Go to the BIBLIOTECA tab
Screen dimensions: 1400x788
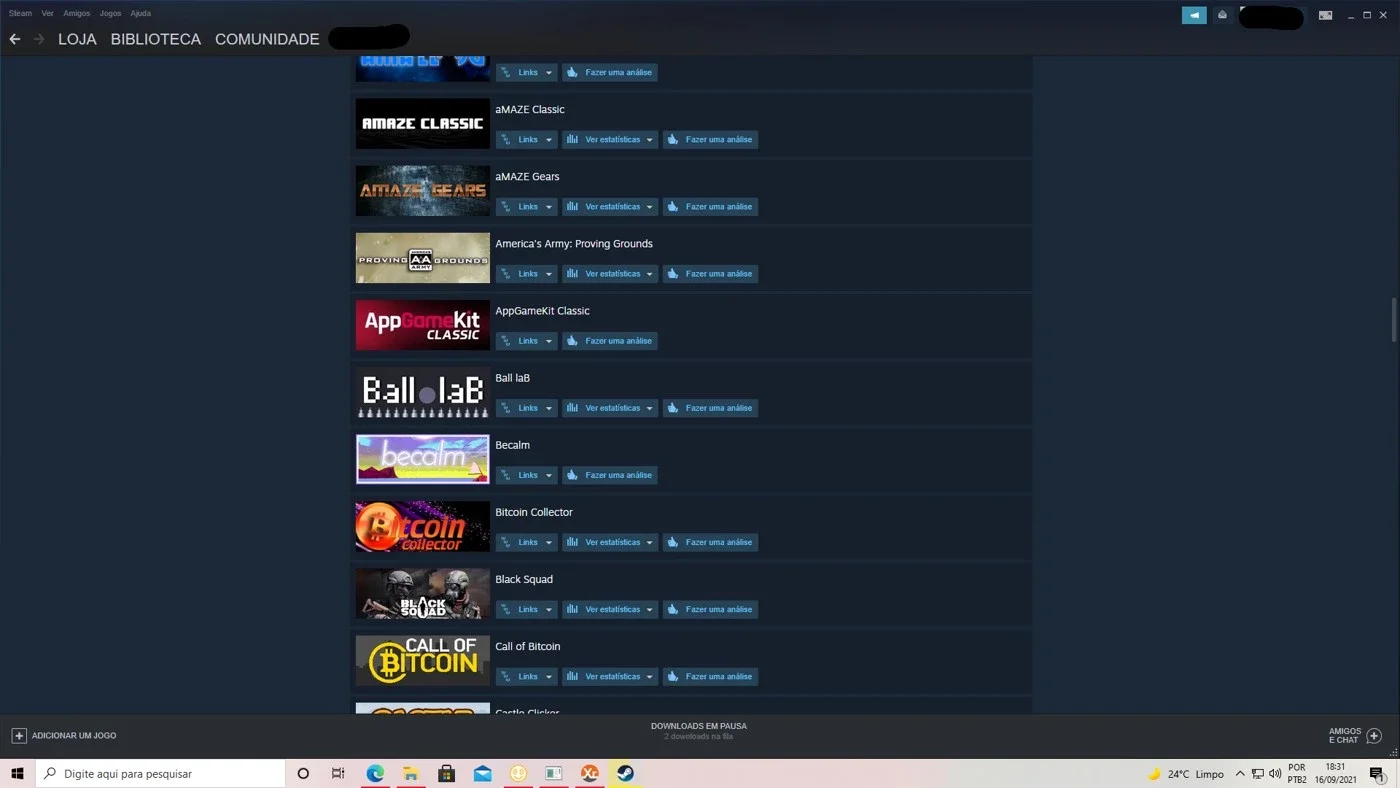156,39
